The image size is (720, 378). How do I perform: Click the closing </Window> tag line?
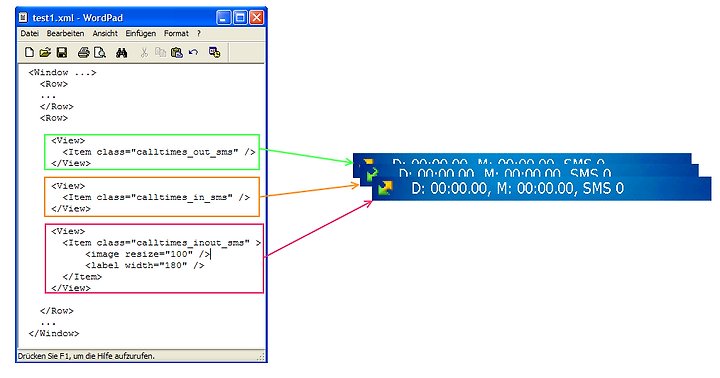pos(54,333)
